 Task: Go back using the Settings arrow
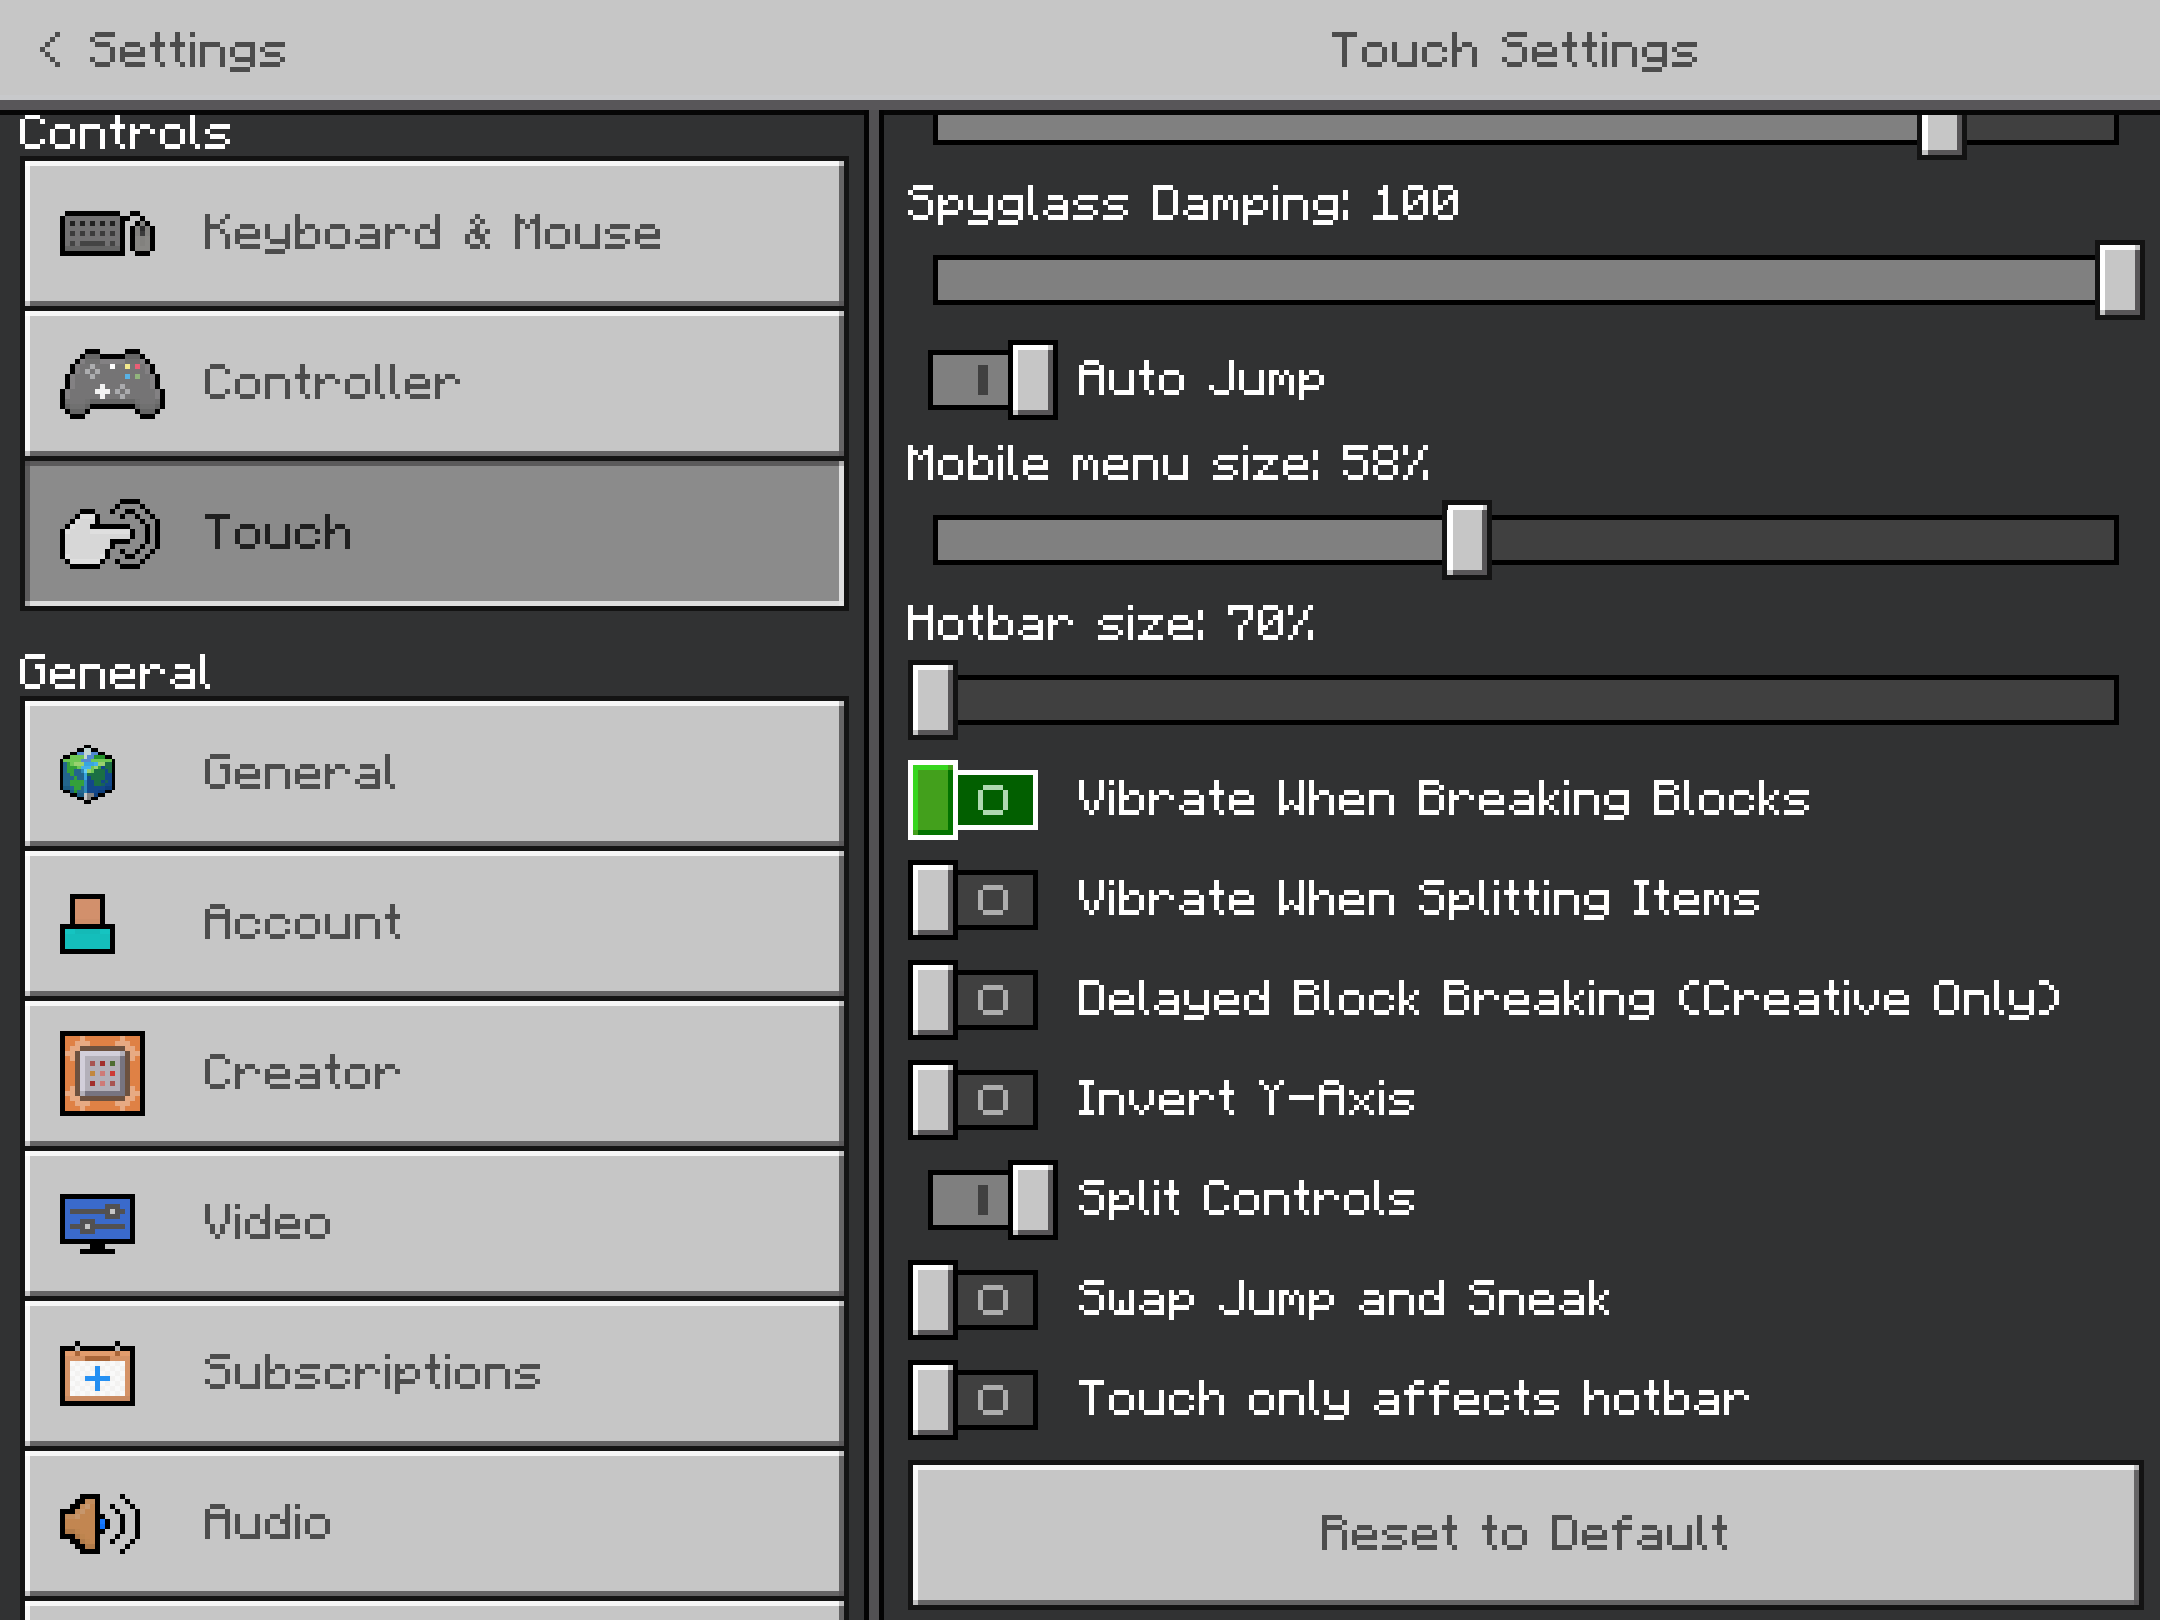(50, 49)
